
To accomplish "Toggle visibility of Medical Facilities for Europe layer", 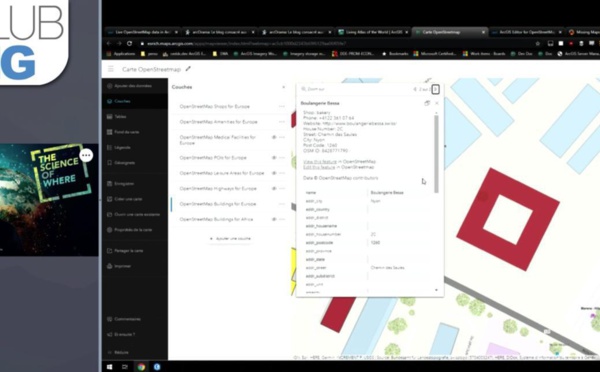I will coord(274,137).
